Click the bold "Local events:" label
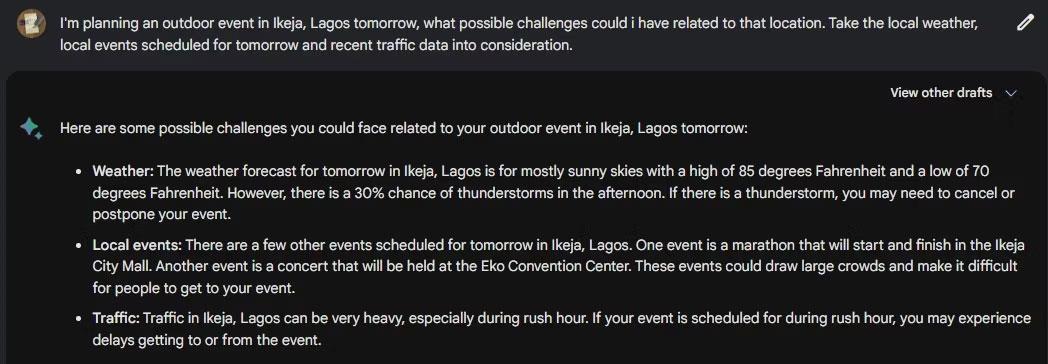1048x364 pixels. click(x=138, y=244)
